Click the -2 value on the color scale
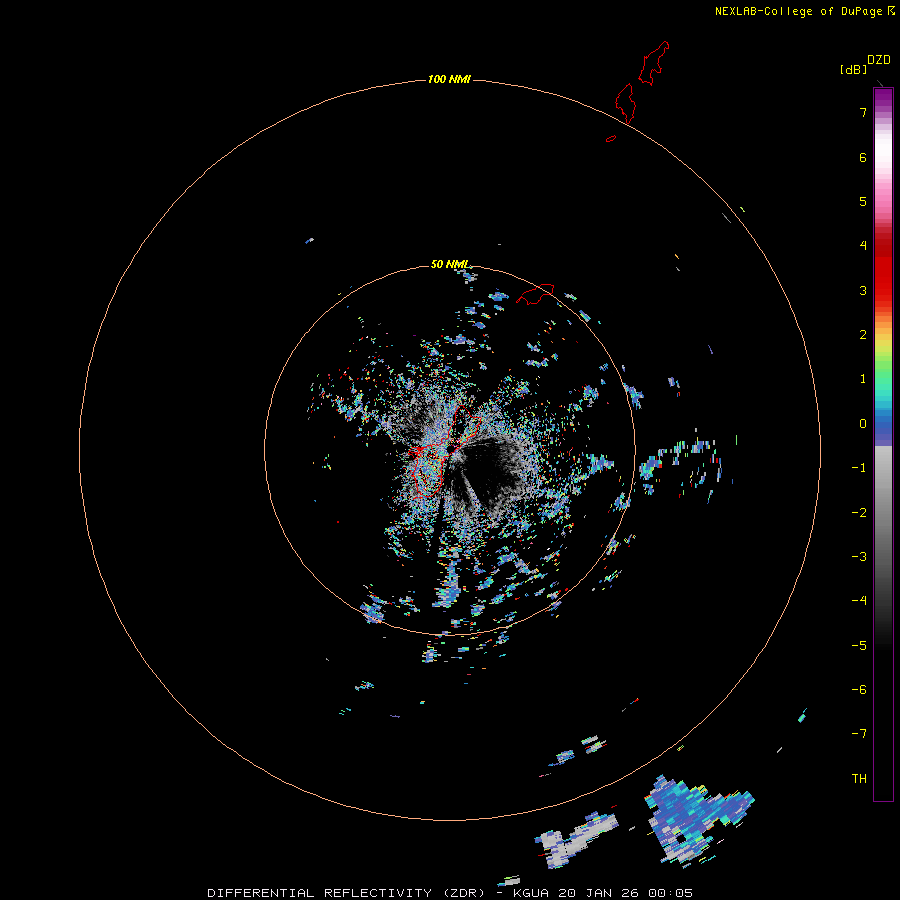Image resolution: width=900 pixels, height=900 pixels. [x=859, y=513]
